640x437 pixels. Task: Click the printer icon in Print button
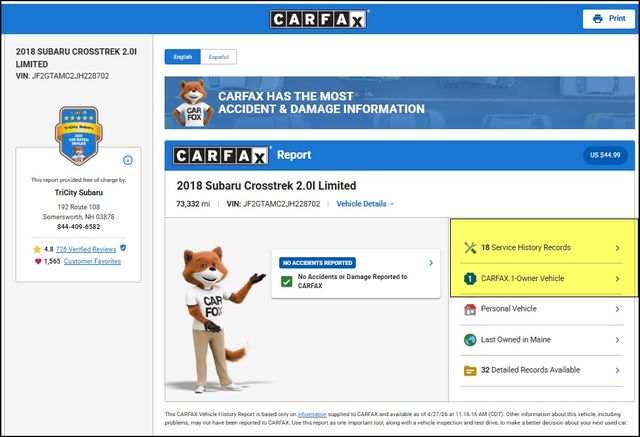(598, 19)
